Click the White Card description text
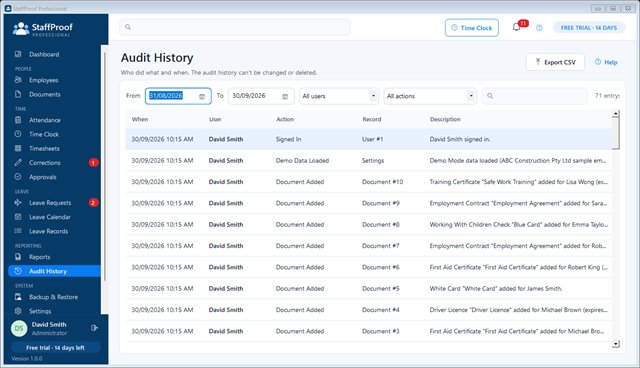This screenshot has width=640, height=368. tap(496, 288)
